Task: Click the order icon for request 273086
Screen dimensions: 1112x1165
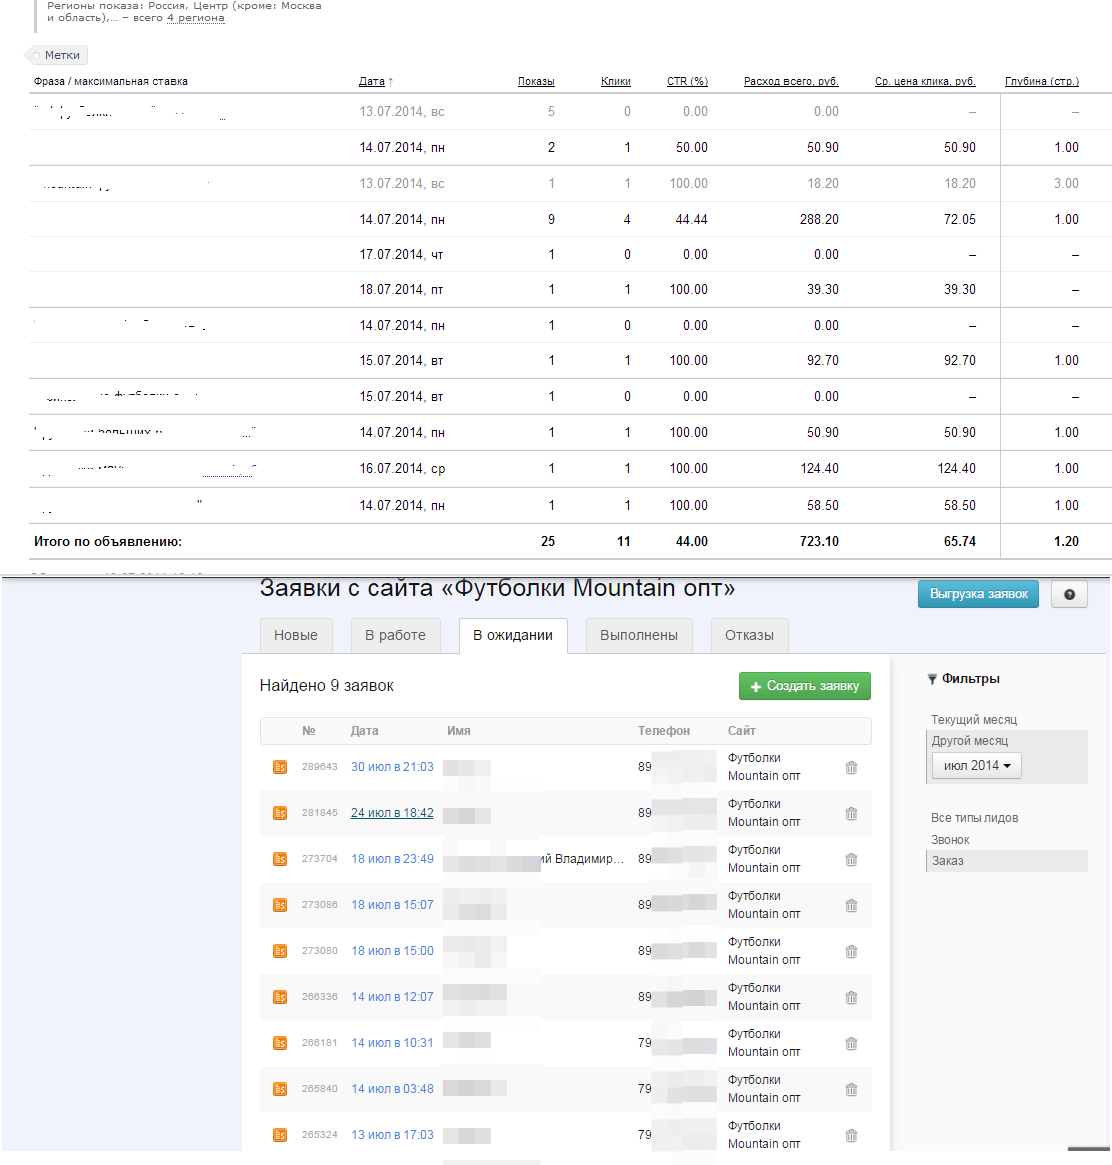Action: 280,905
